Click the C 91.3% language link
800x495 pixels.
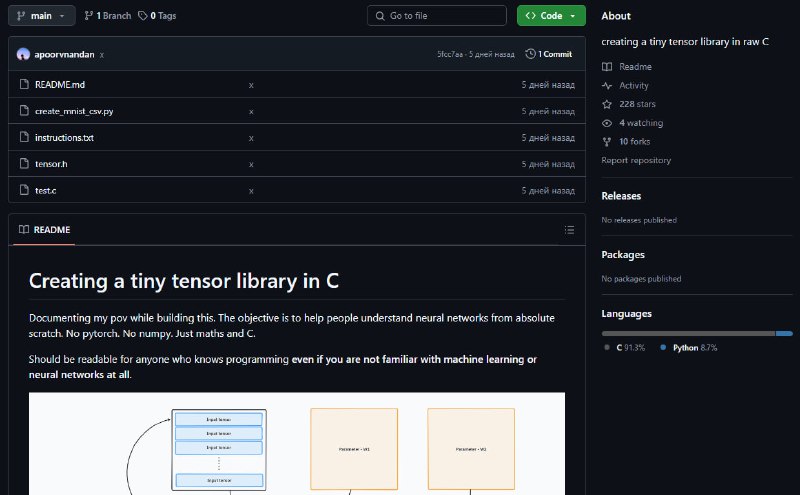tap(631, 348)
